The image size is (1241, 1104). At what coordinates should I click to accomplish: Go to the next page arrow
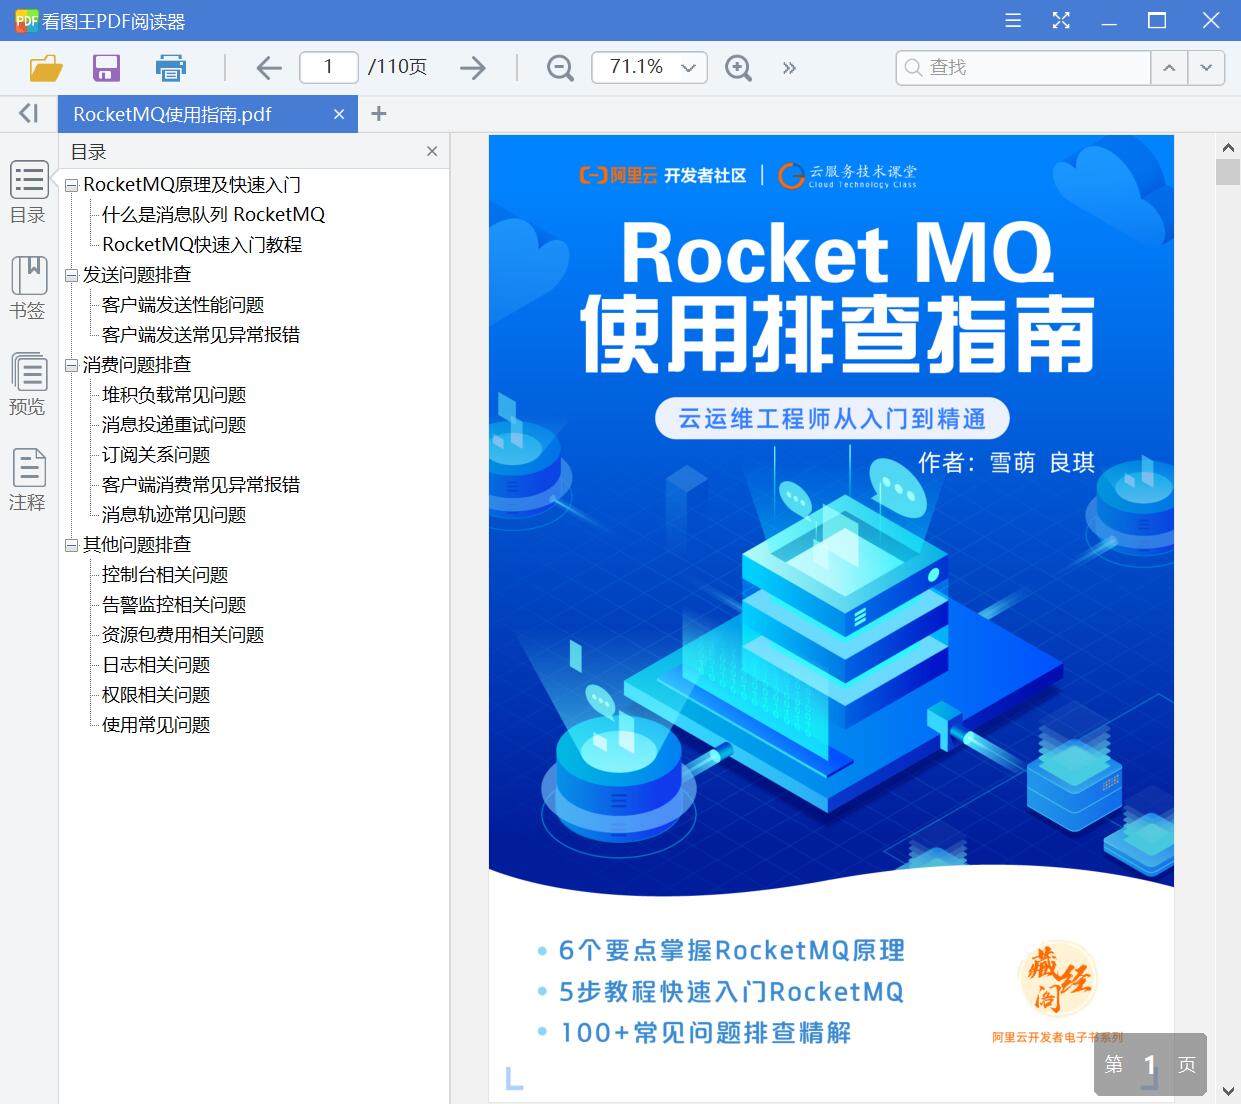point(473,68)
